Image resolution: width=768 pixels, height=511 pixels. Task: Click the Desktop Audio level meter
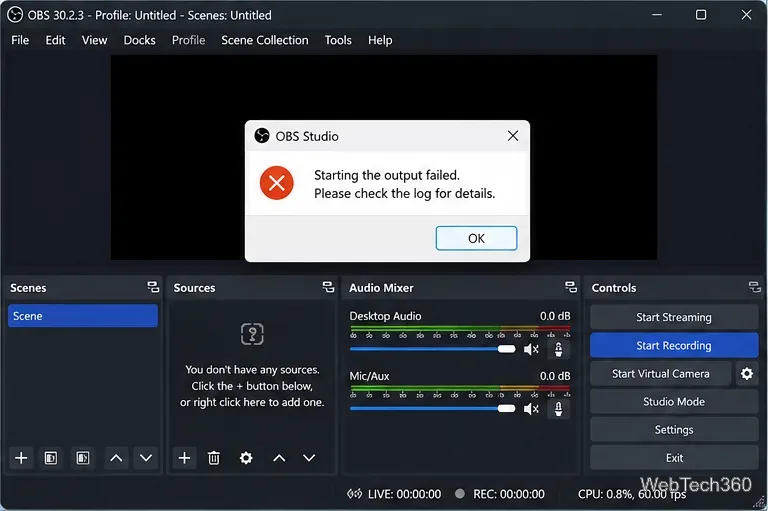tap(460, 331)
